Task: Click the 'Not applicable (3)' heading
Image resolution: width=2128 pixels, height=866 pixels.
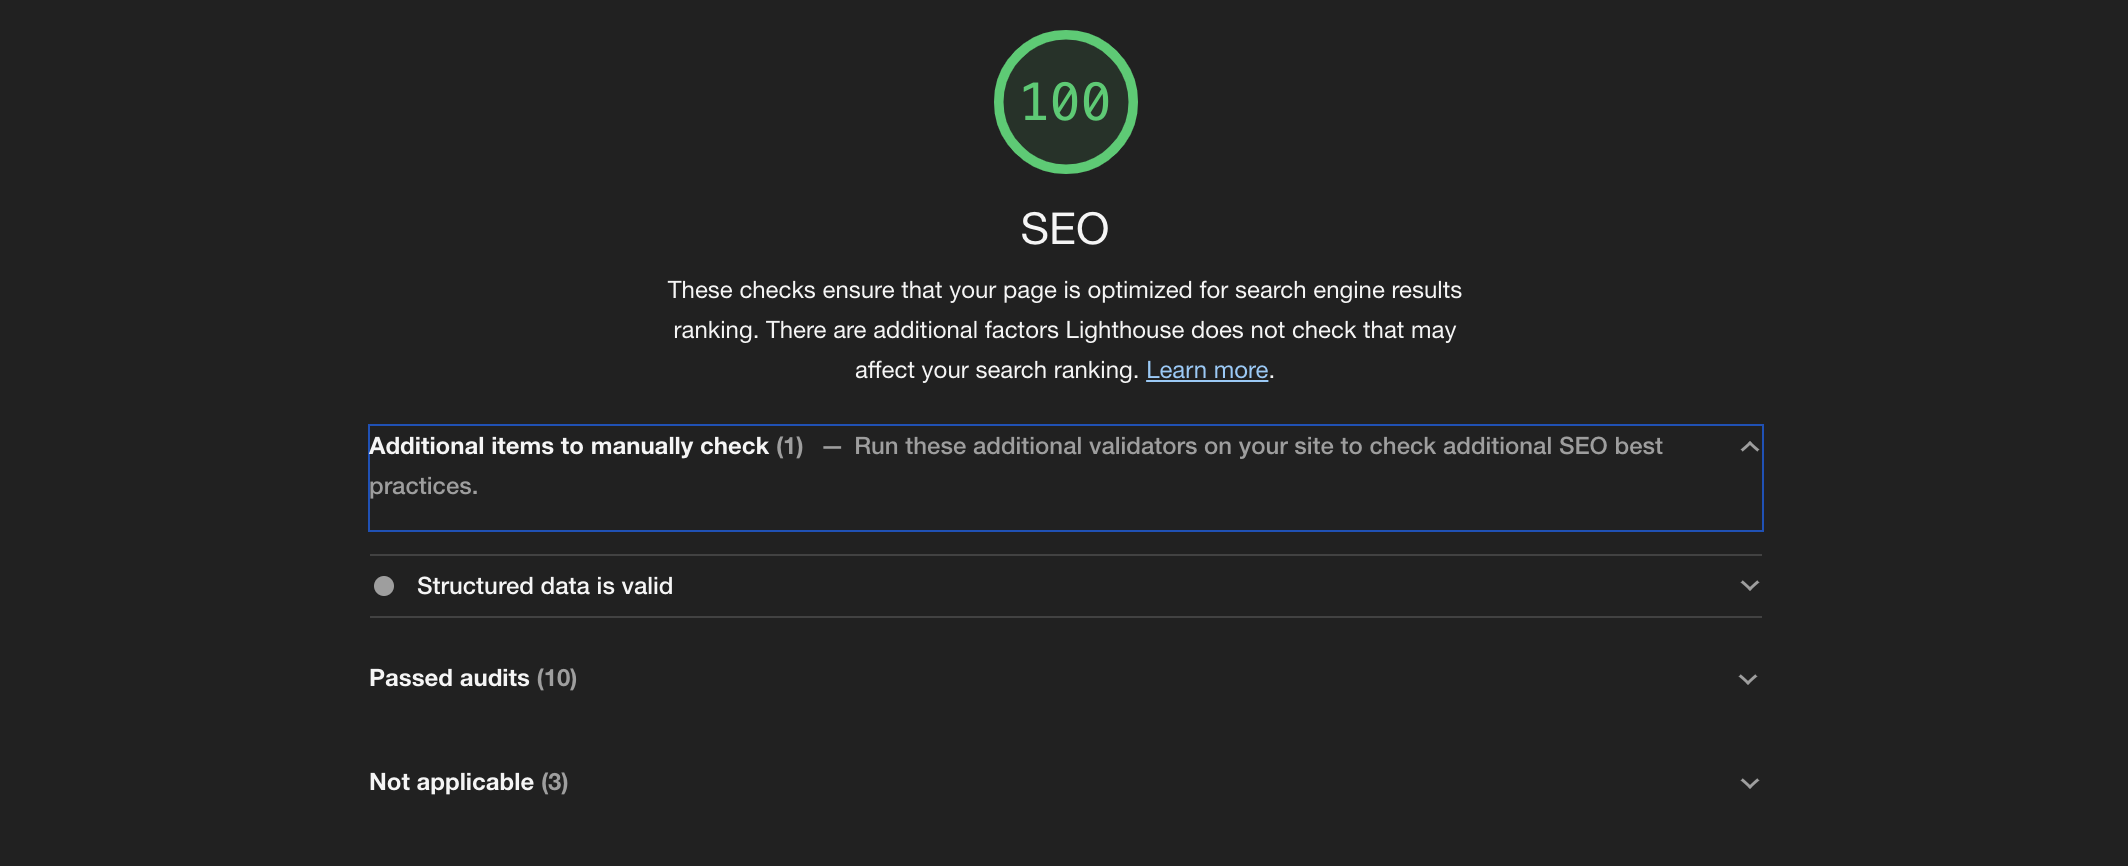Action: 469,782
